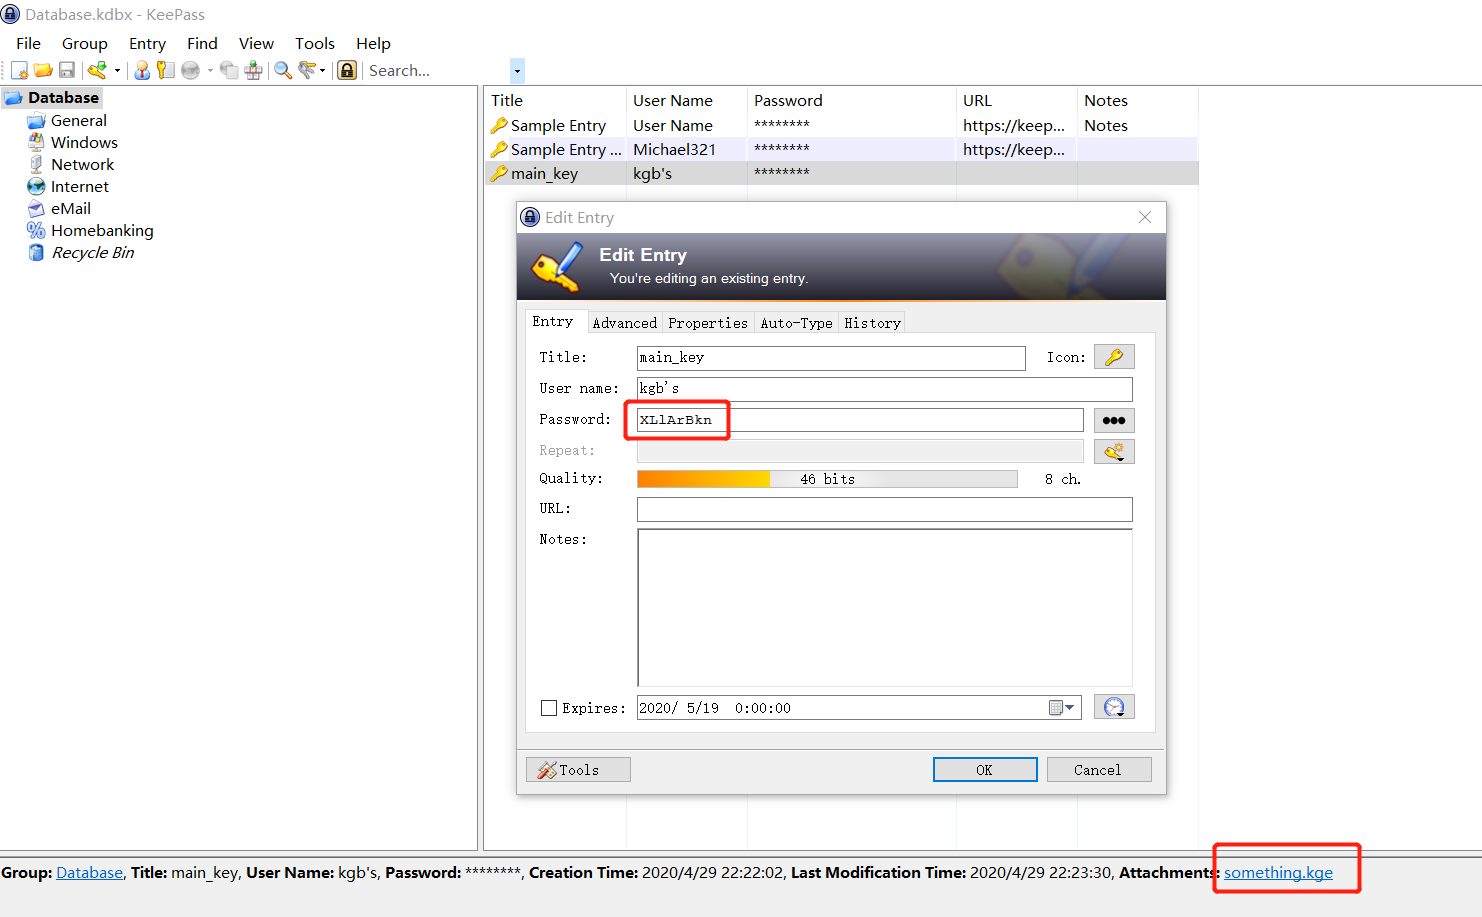
Task: Click the generate password key icon button
Action: [x=1114, y=451]
